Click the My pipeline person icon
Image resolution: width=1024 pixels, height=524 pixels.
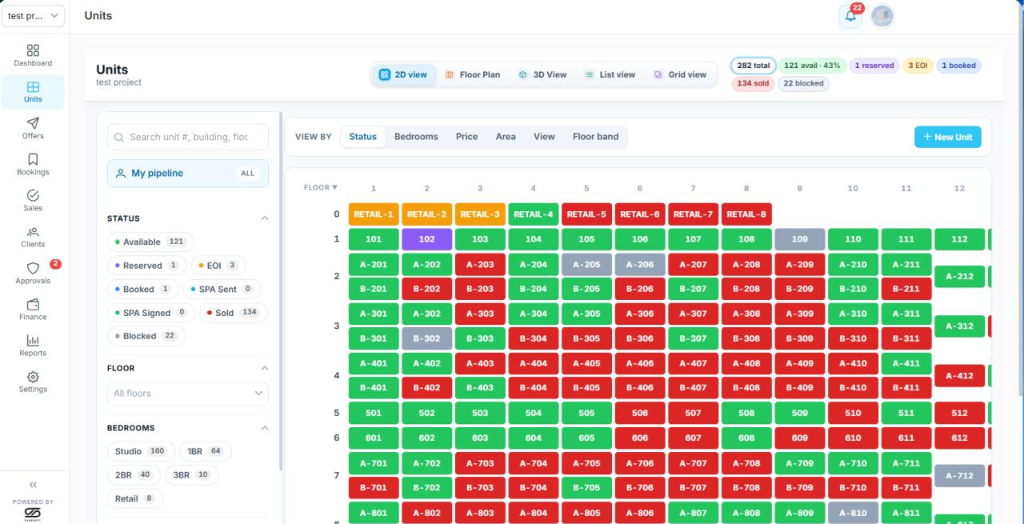(x=120, y=174)
